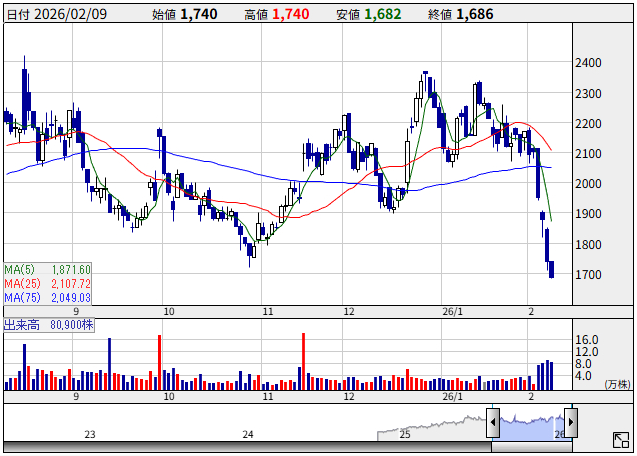Click the 2100 price axis label
This screenshot has width=637, height=456.
pyautogui.click(x=588, y=154)
